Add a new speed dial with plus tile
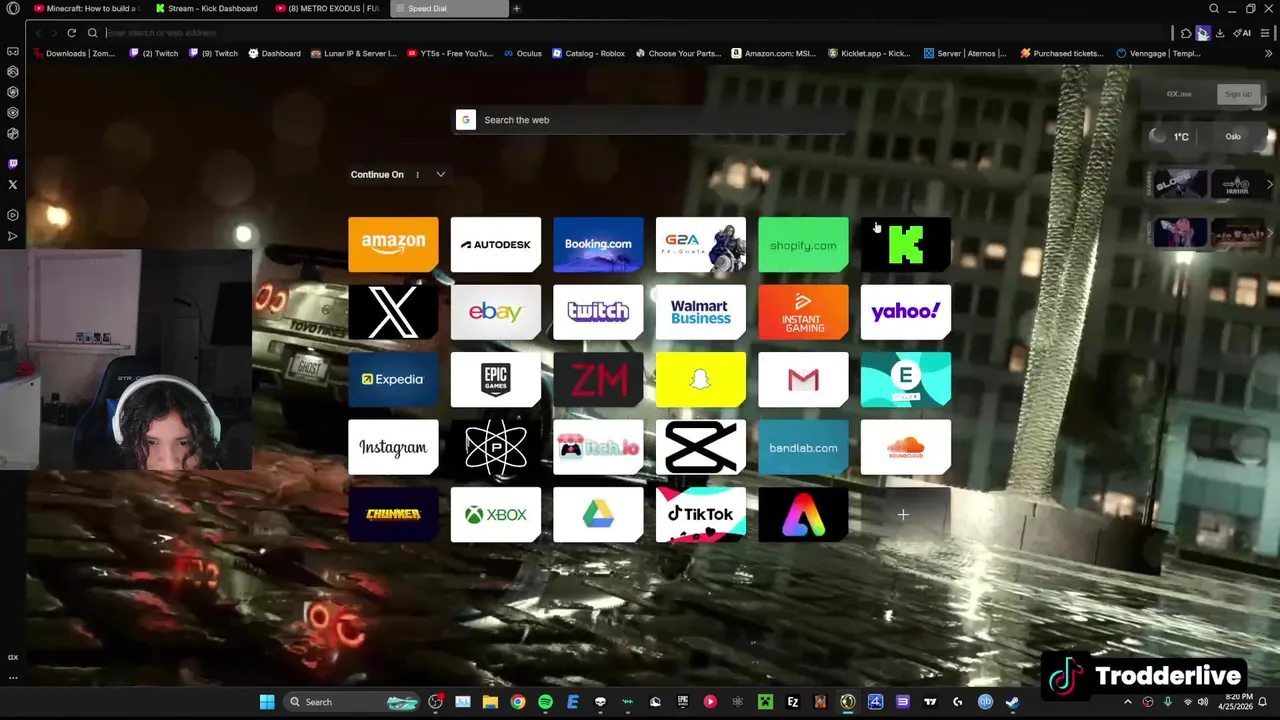The width and height of the screenshot is (1280, 720). [x=906, y=515]
